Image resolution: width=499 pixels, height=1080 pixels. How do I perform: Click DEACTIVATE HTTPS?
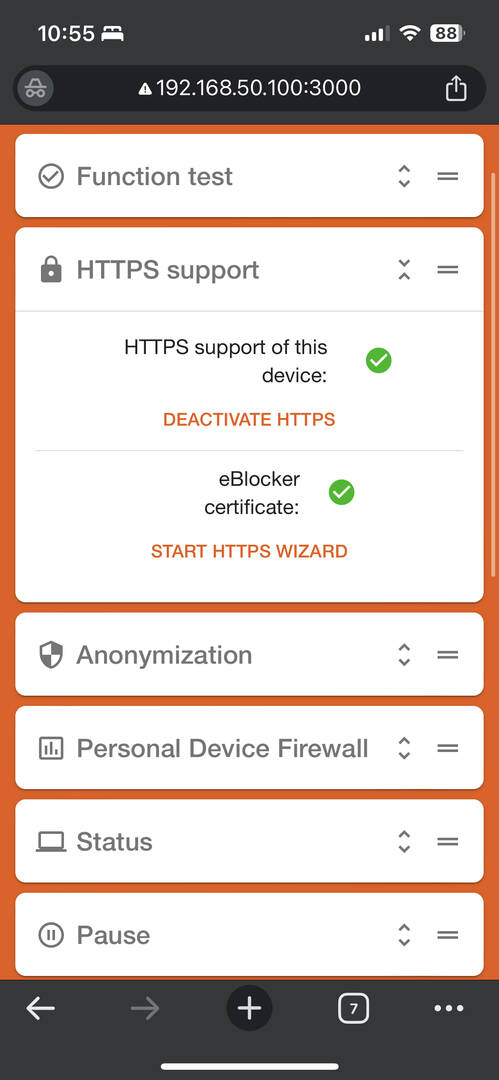pos(250,419)
